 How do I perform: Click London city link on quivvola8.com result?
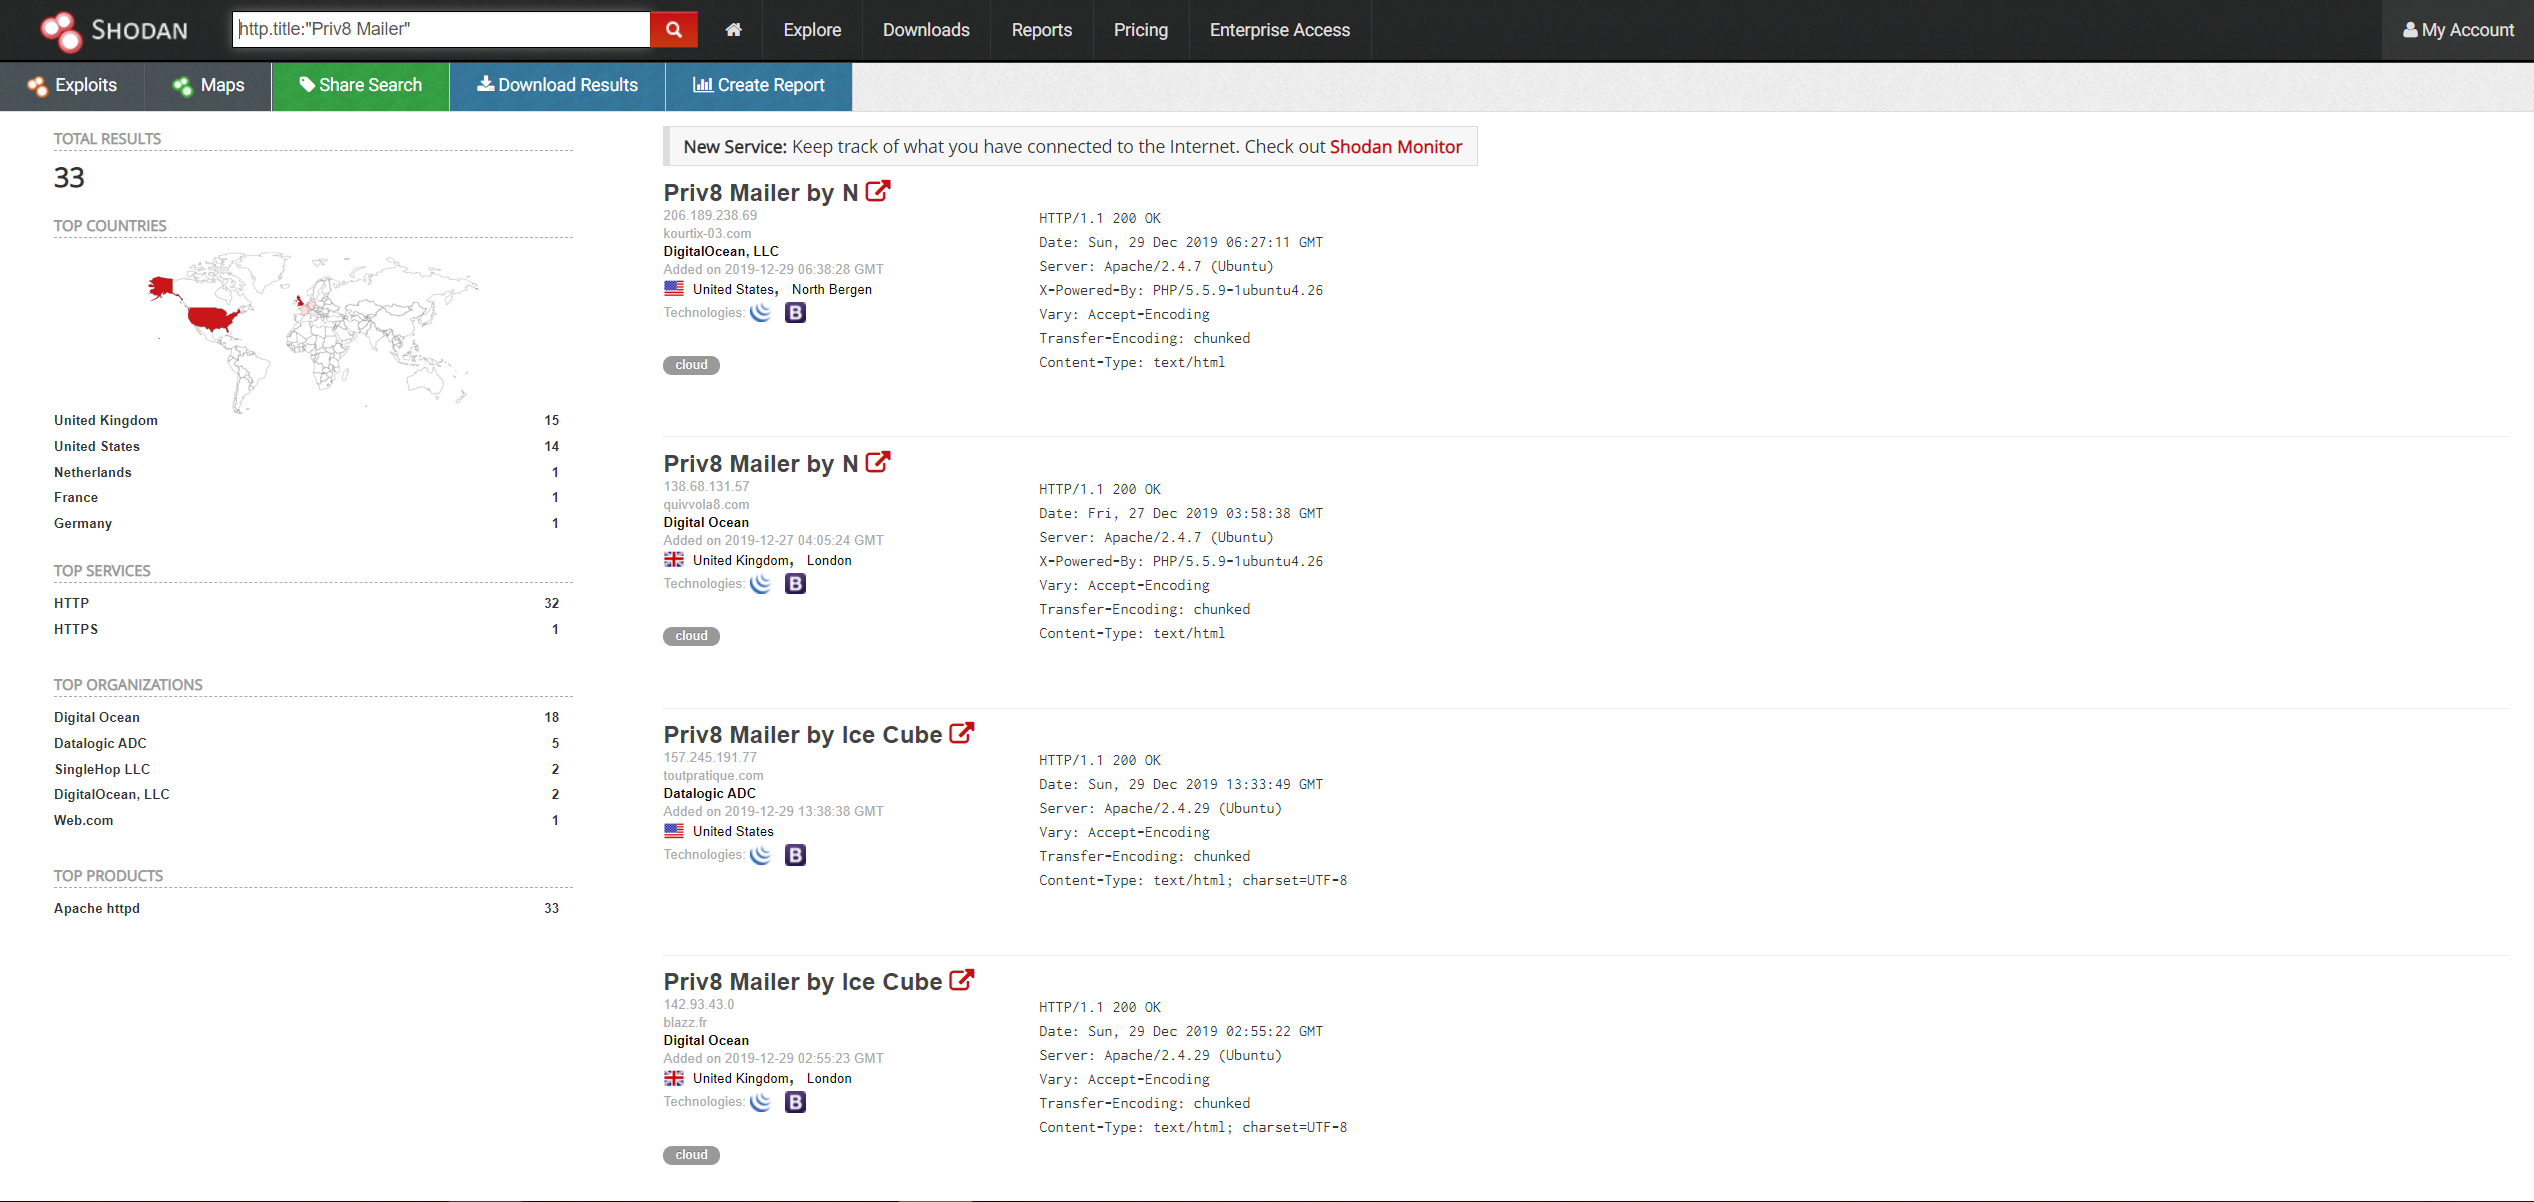click(829, 560)
